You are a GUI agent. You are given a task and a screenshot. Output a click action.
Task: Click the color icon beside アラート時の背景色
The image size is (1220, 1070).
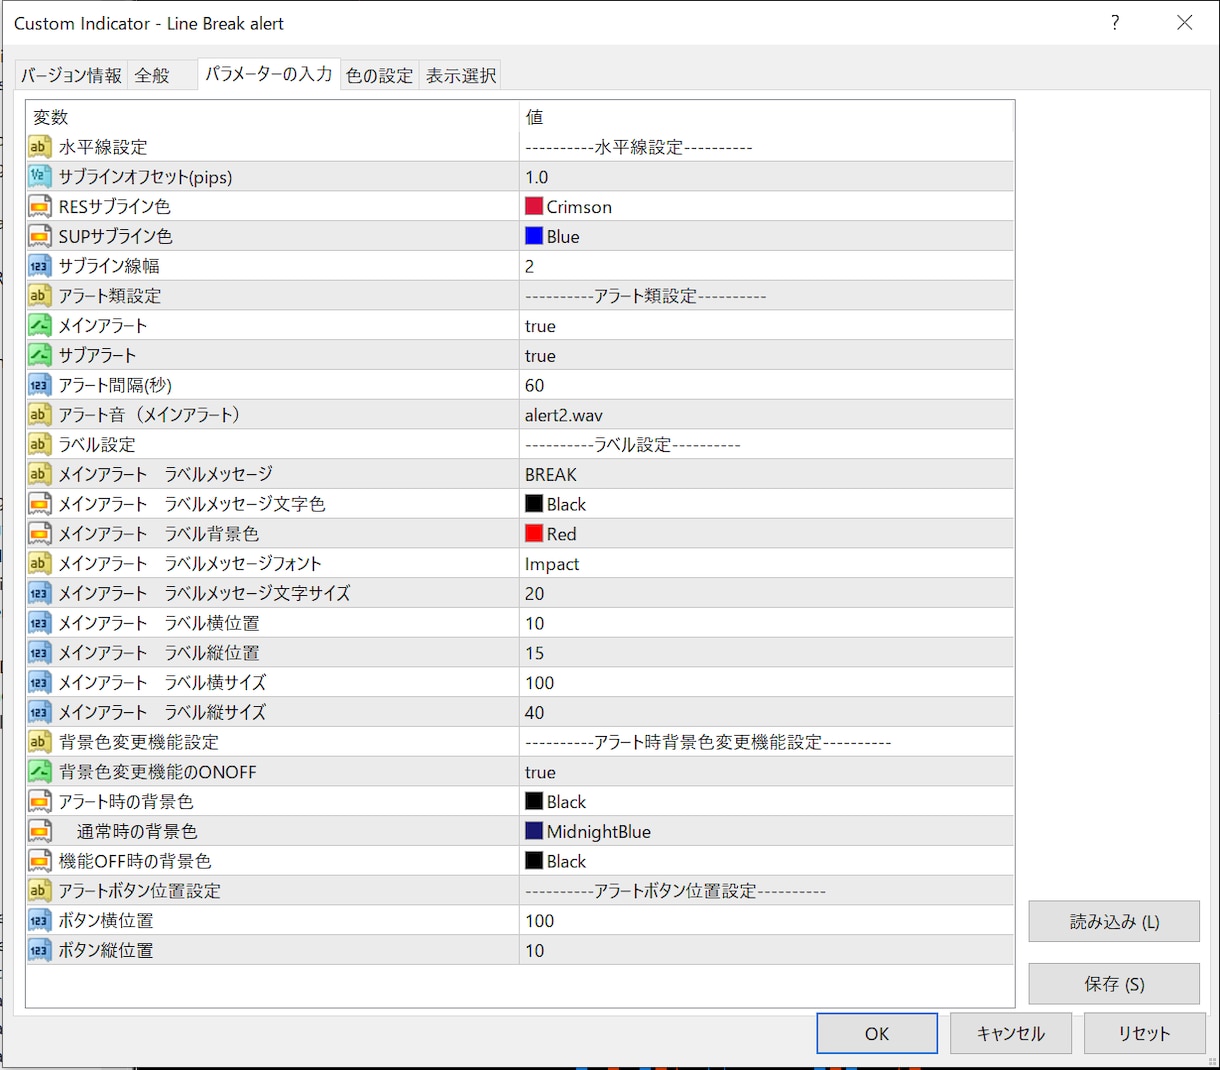click(x=39, y=802)
